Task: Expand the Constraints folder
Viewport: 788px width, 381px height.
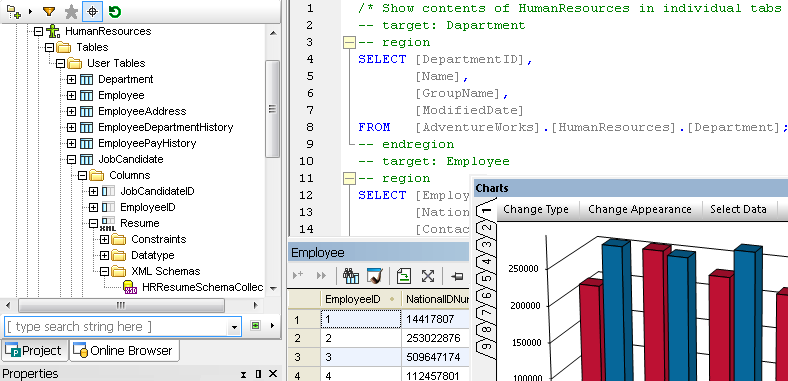Action: point(105,240)
